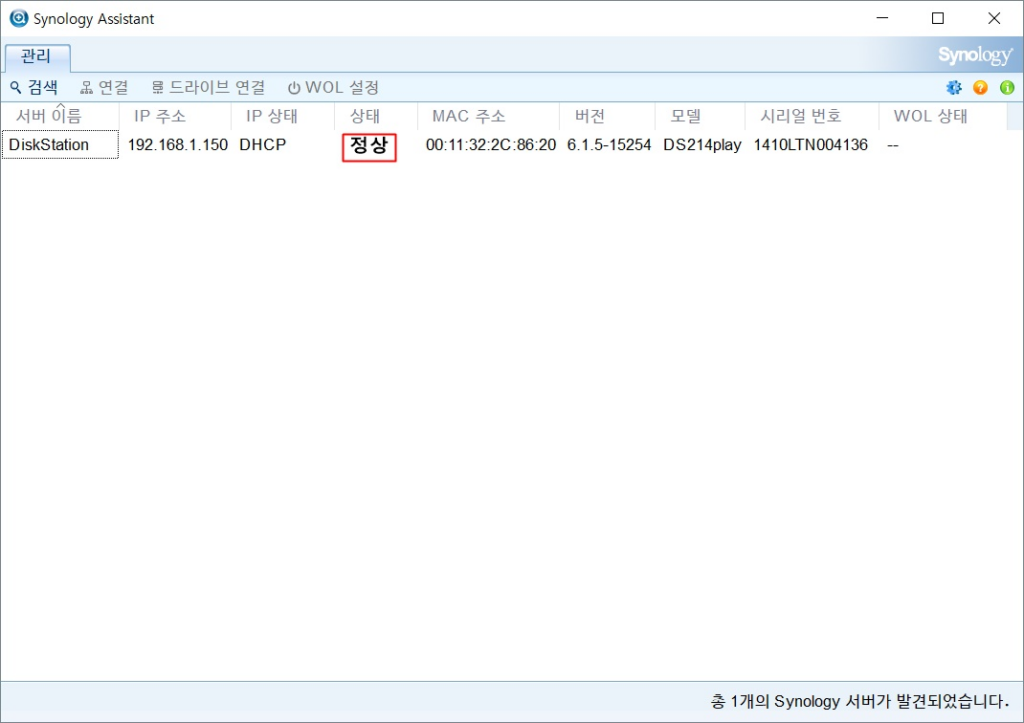Click the WOL status cell showing --

point(893,145)
